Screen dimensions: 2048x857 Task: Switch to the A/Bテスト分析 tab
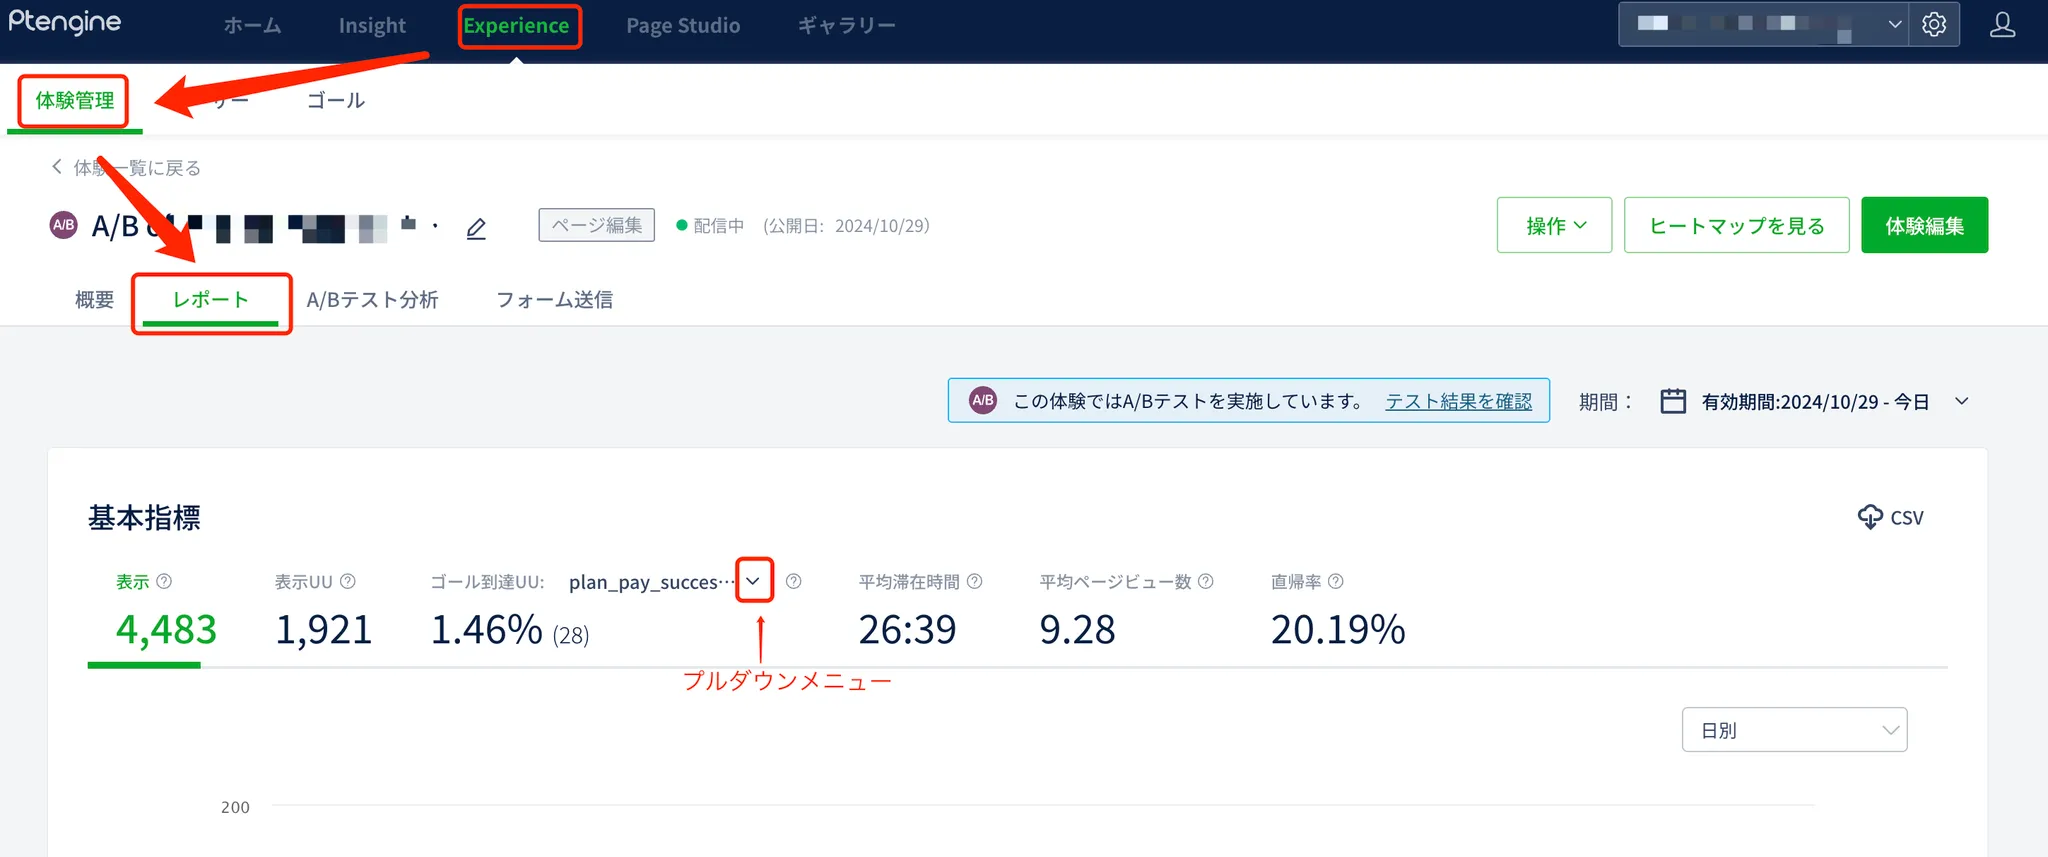(372, 300)
